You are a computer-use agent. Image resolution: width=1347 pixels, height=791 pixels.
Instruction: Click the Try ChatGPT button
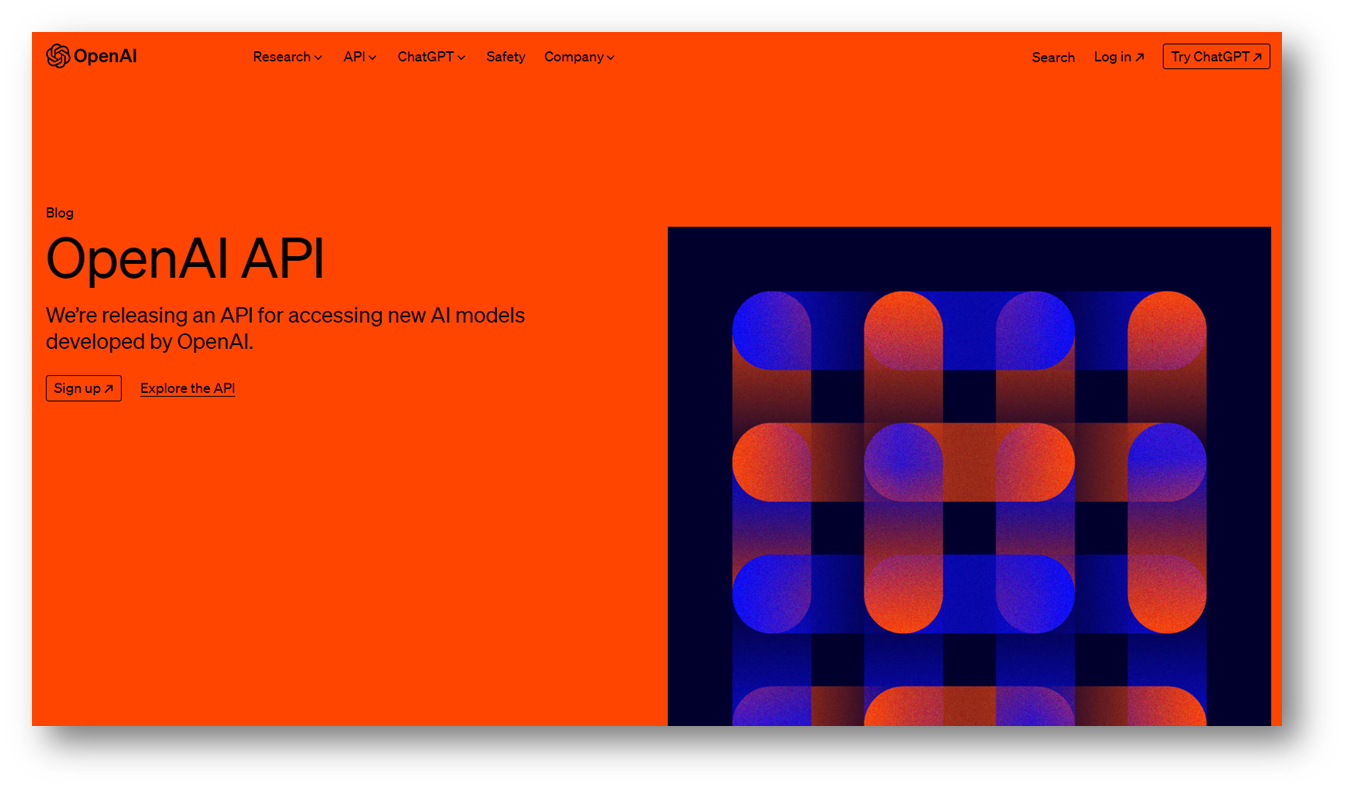pyautogui.click(x=1216, y=57)
